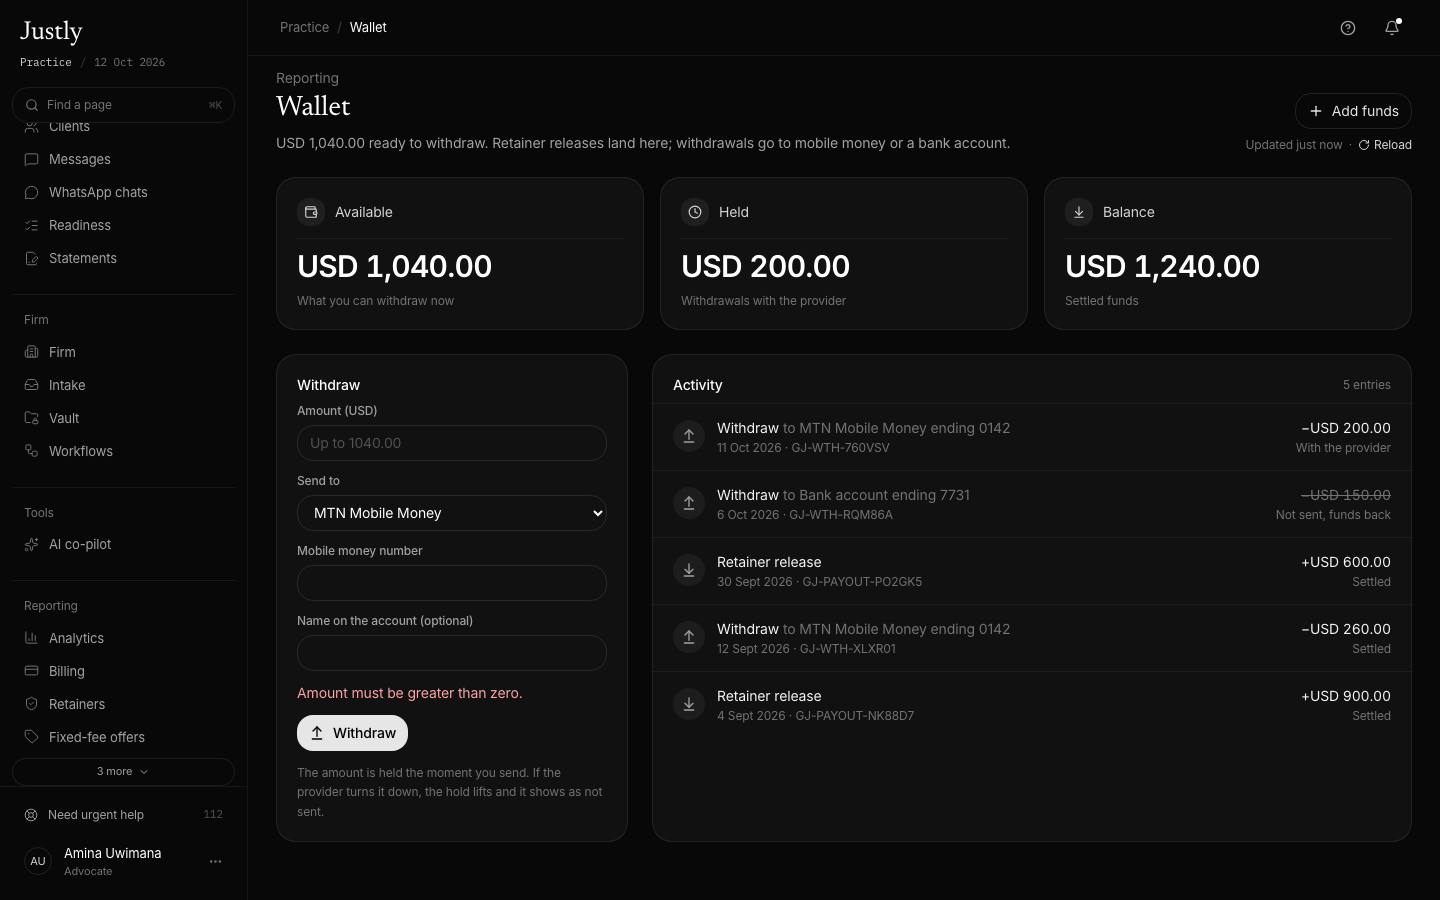The width and height of the screenshot is (1440, 900).
Task: Open the GJ-WTH-760VSV withdrawal entry
Action: (1032, 437)
